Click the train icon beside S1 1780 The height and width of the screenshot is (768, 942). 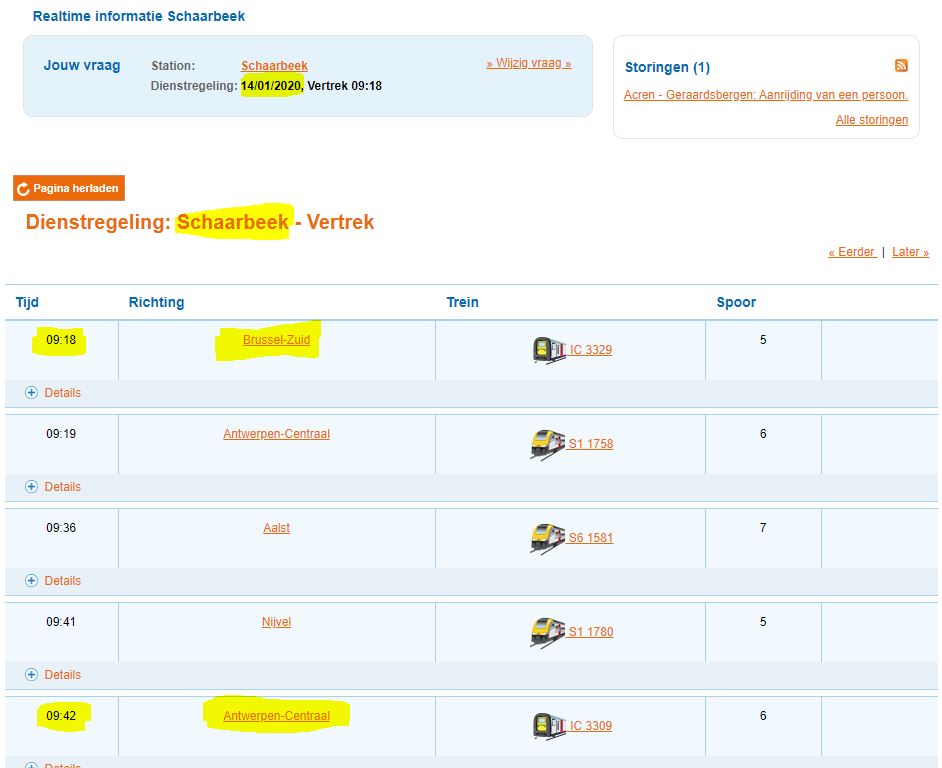(x=547, y=631)
